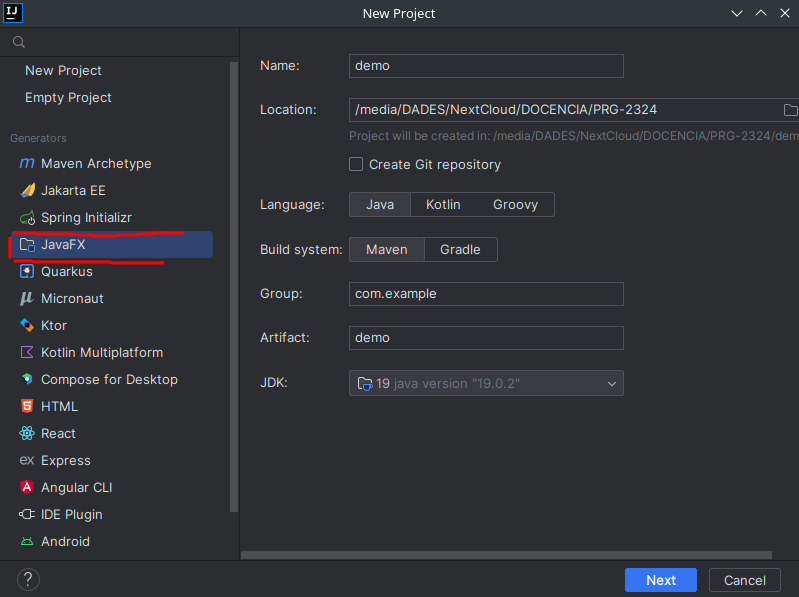Click the Android robot icon
This screenshot has height=597, width=799.
click(27, 541)
